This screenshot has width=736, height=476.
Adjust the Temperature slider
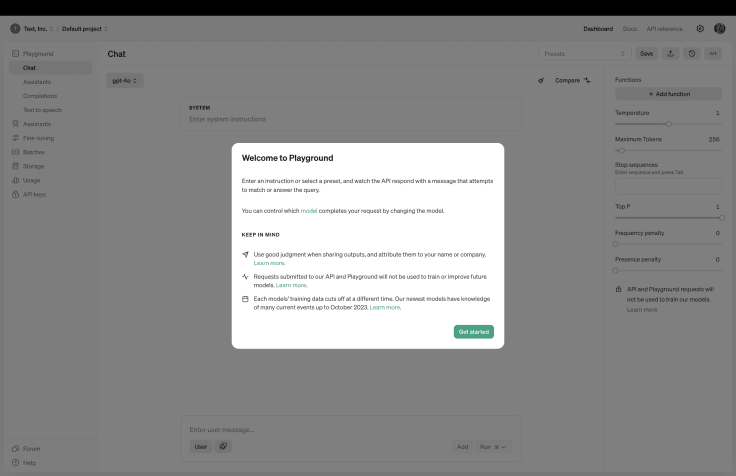pos(668,124)
